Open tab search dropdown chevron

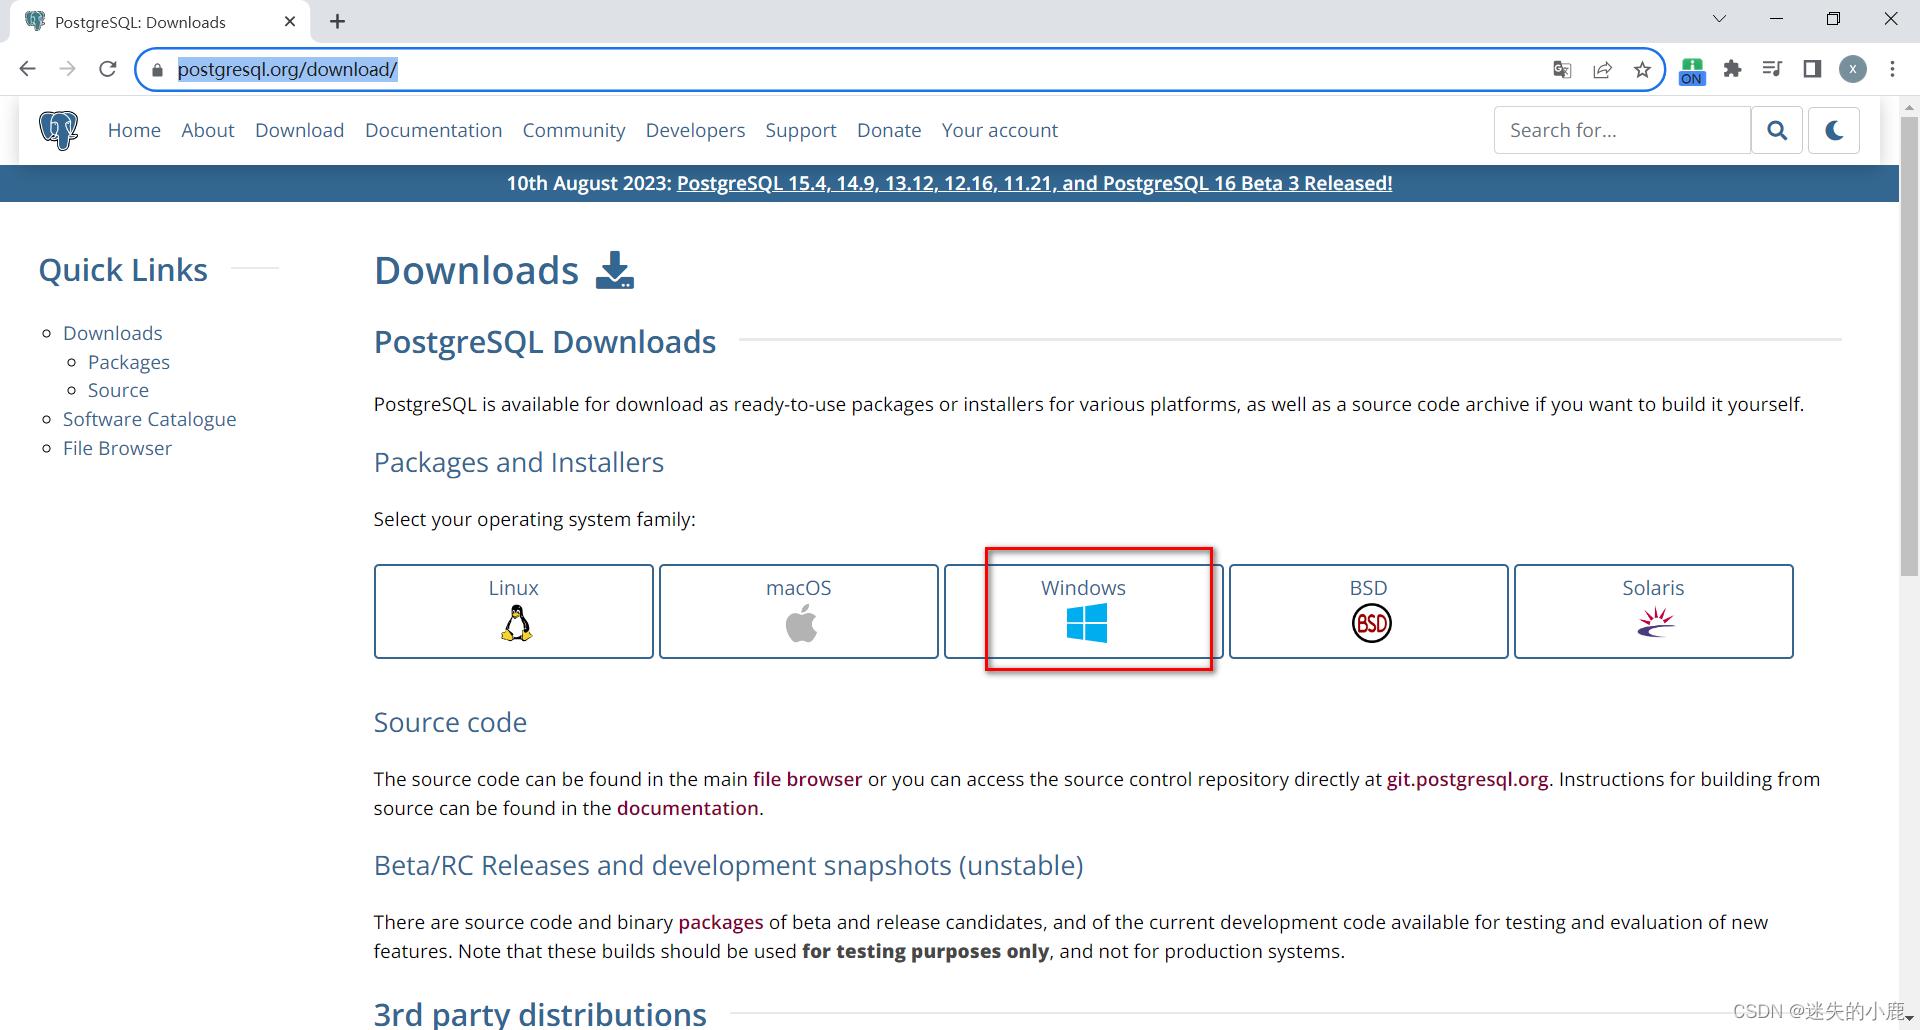coord(1720,19)
